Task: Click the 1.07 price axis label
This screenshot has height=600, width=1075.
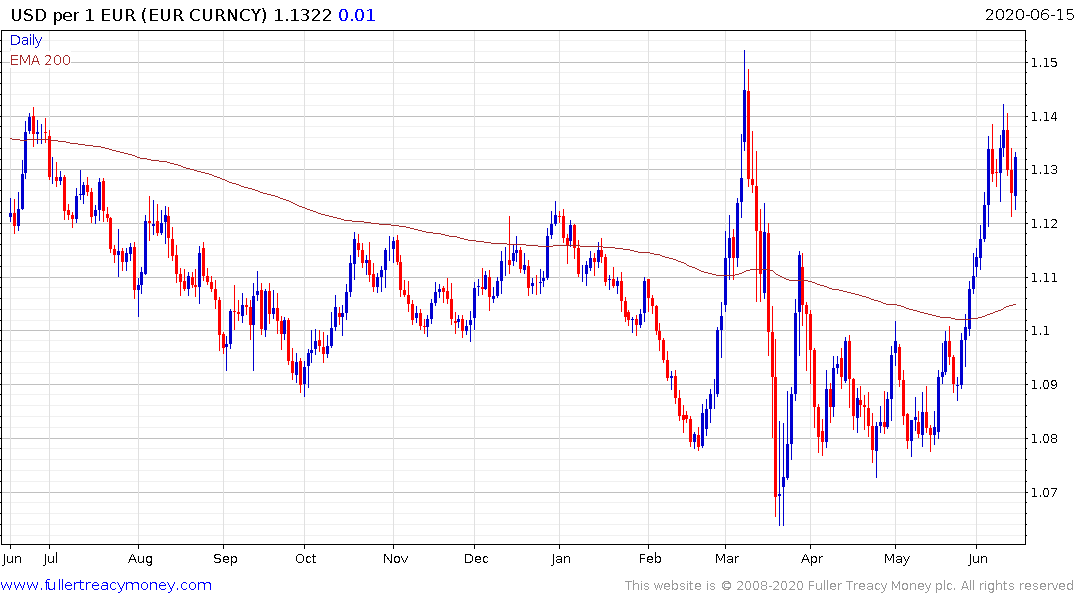Action: point(1044,492)
